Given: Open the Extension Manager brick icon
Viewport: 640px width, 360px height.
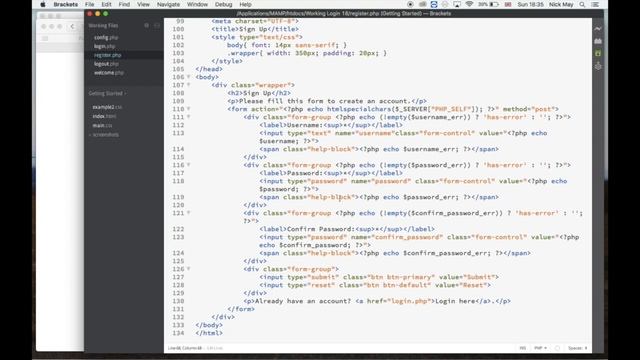Looking at the screenshot, I should 598,41.
